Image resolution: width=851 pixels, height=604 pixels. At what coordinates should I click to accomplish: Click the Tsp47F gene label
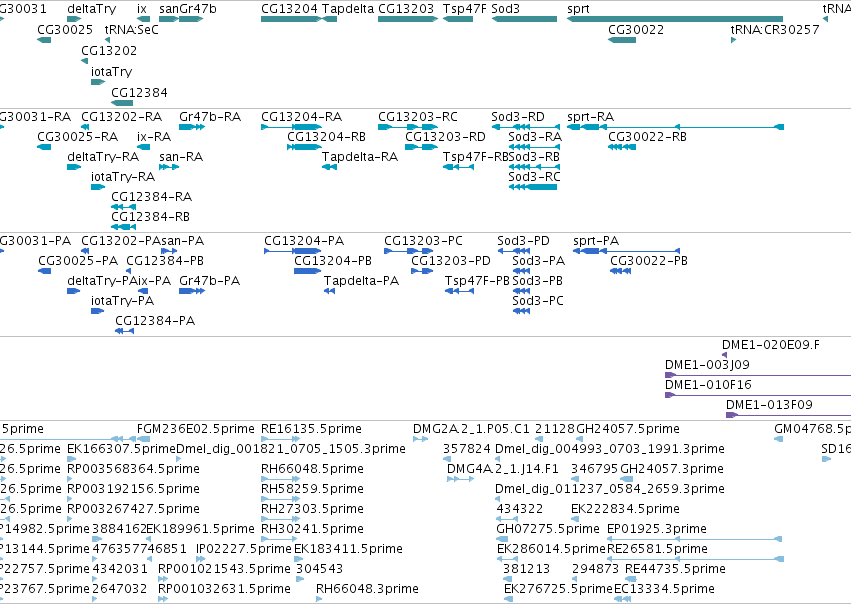pyautogui.click(x=465, y=9)
